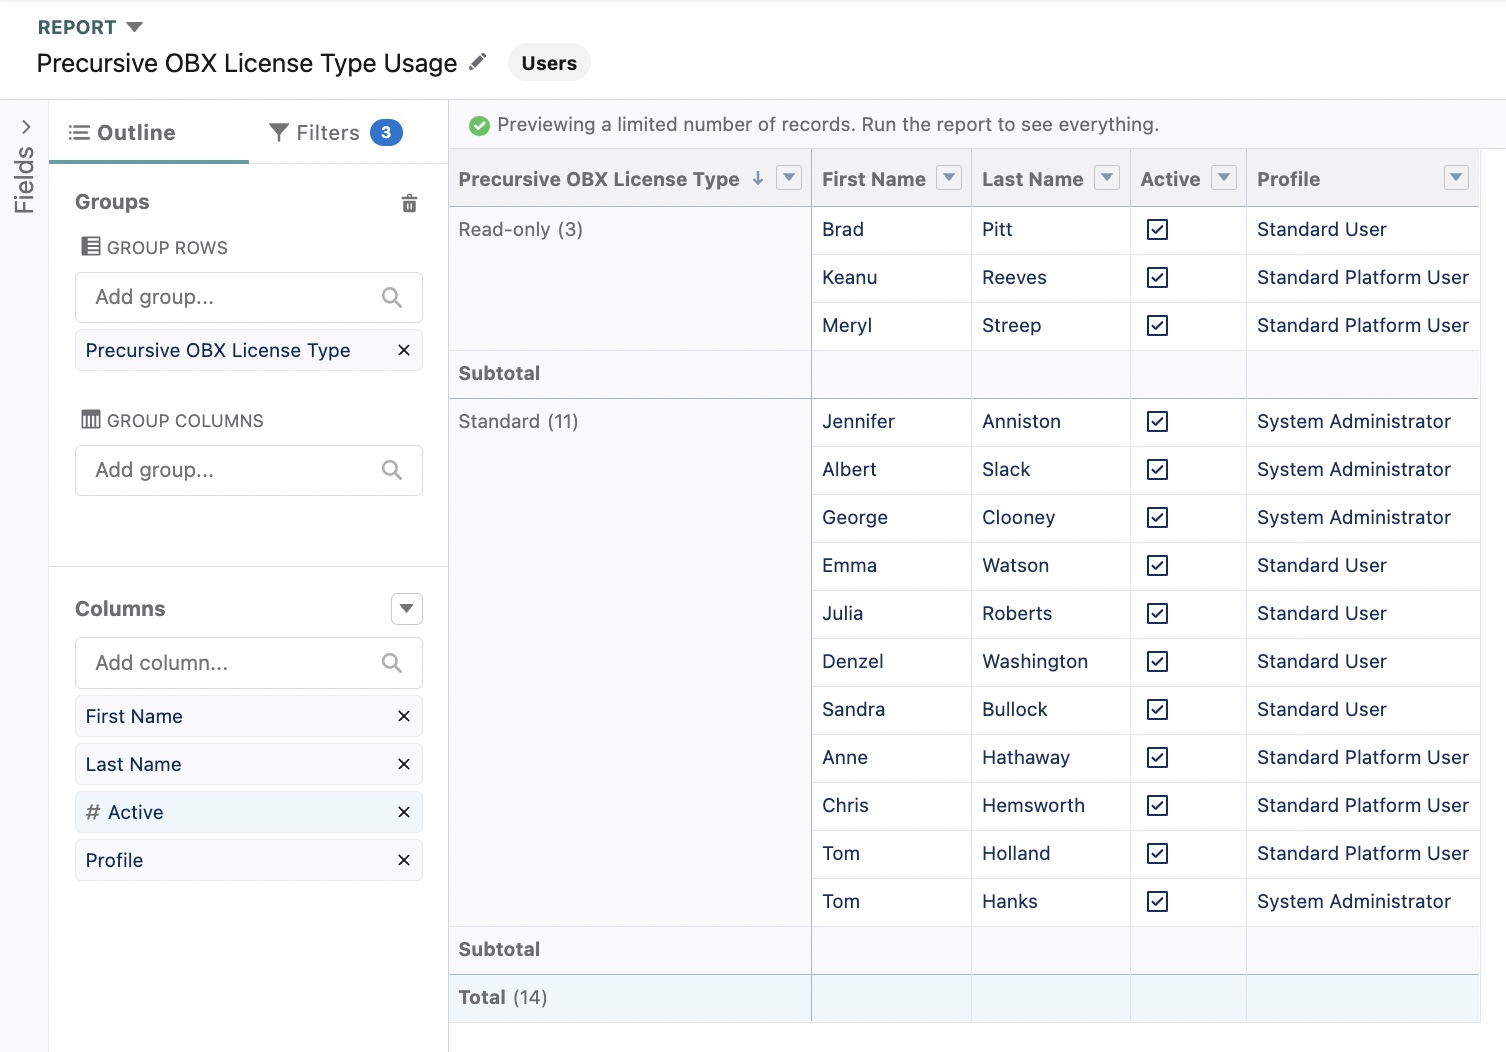Click Denzel first name cell
Viewport: 1506px width, 1052px height.
coord(891,662)
